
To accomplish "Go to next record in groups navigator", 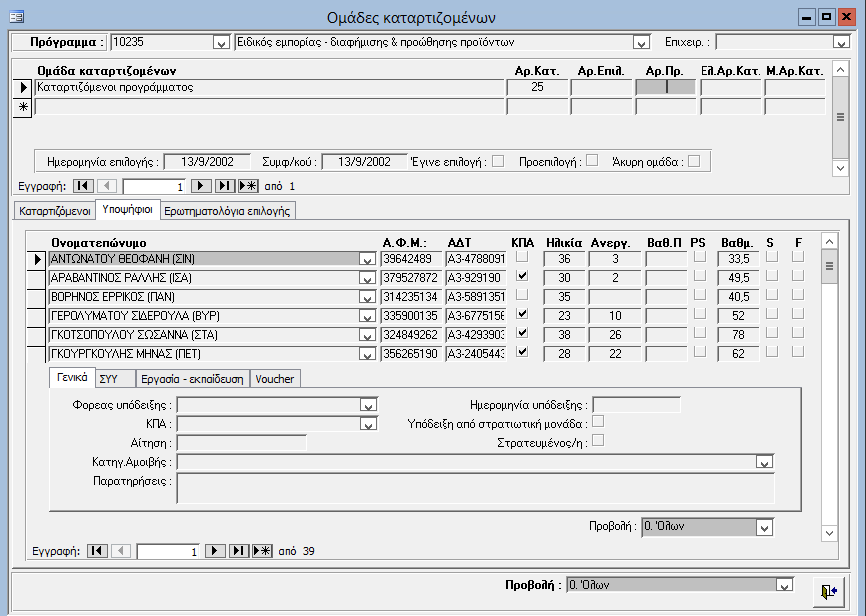I will 201,186.
